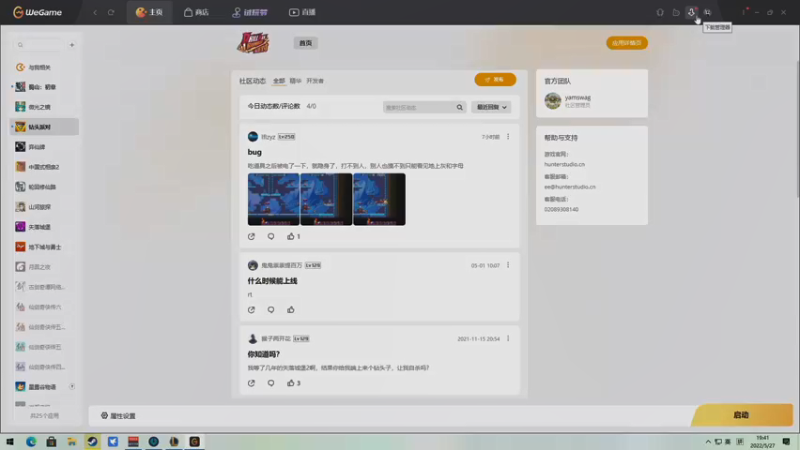Refresh the page with the reload icon
Screen dimensions: 800x450
(111, 12)
